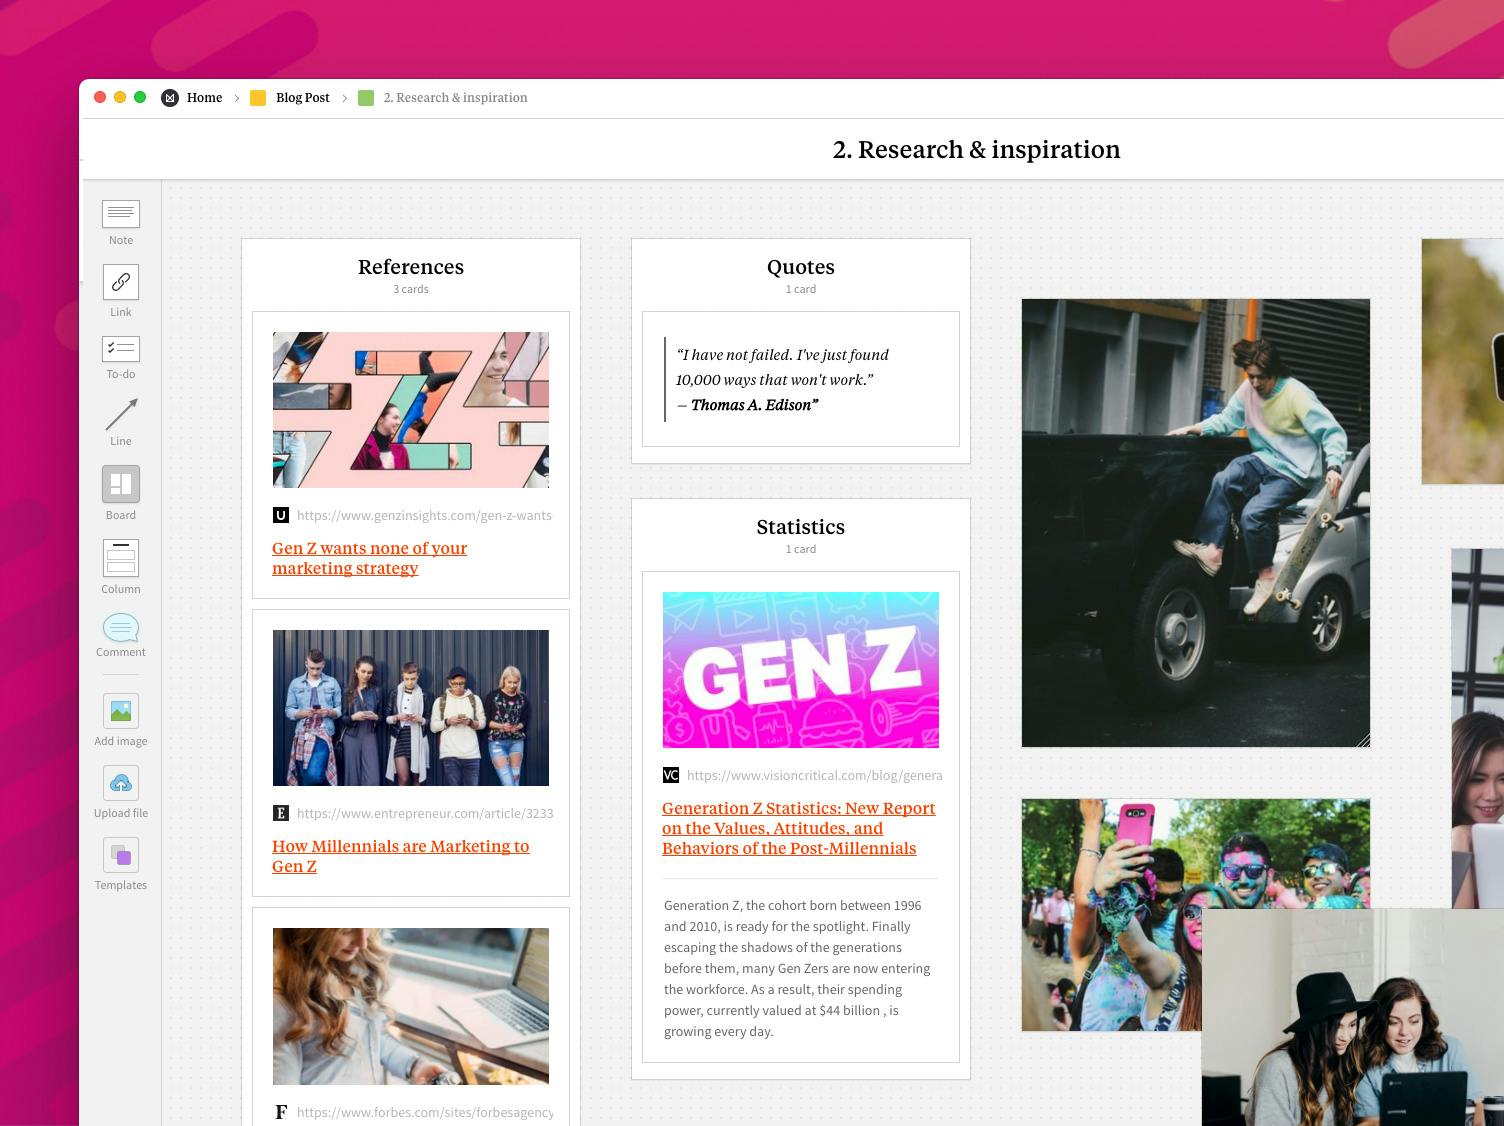Open 'Gen Z wants none of your marketing strategy' link
The height and width of the screenshot is (1126, 1504).
(x=370, y=558)
